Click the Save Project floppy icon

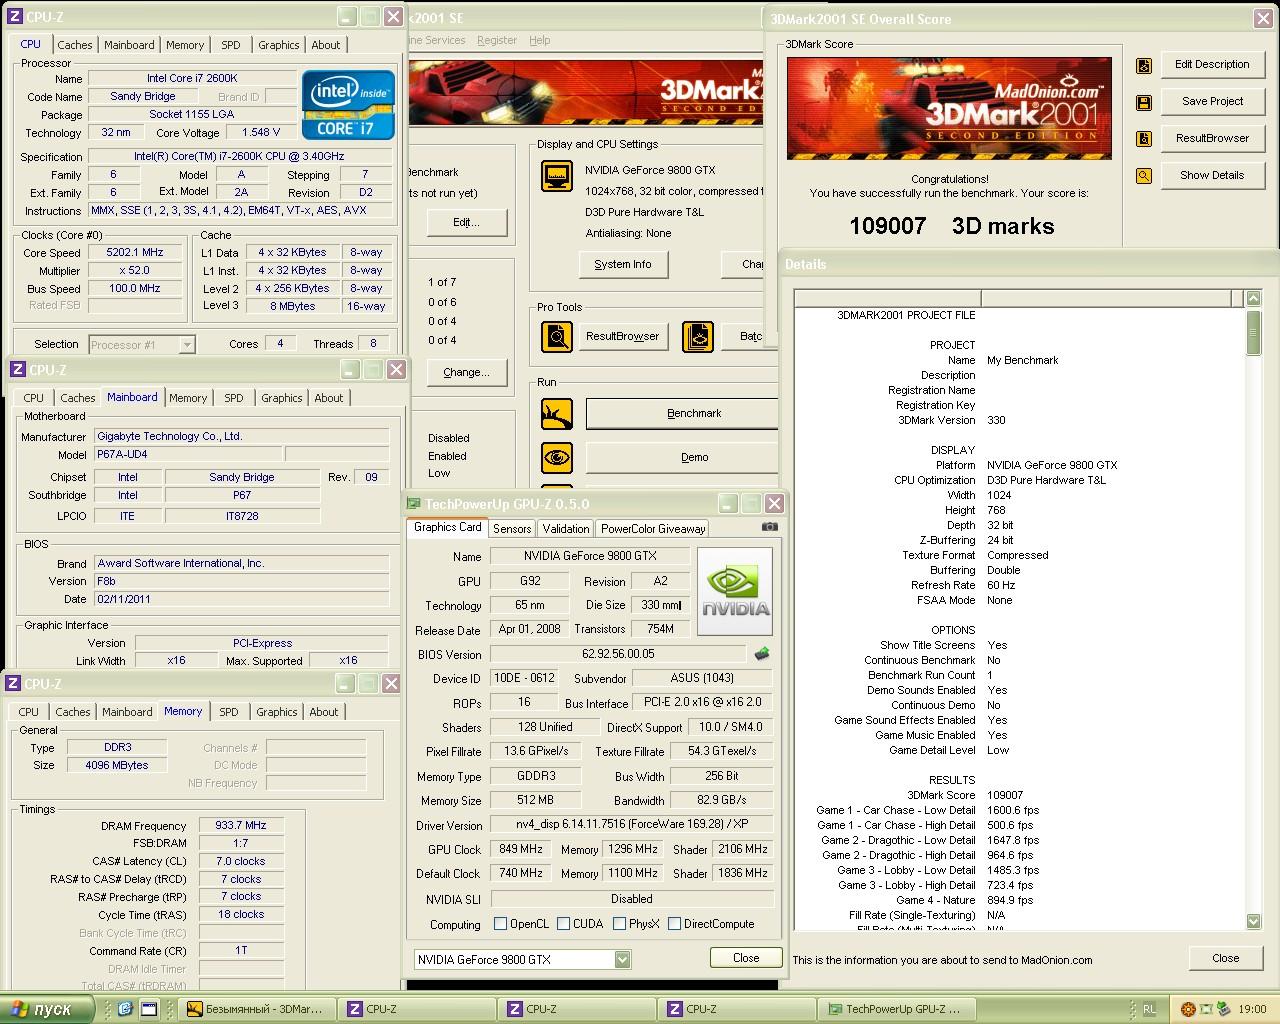[1144, 103]
